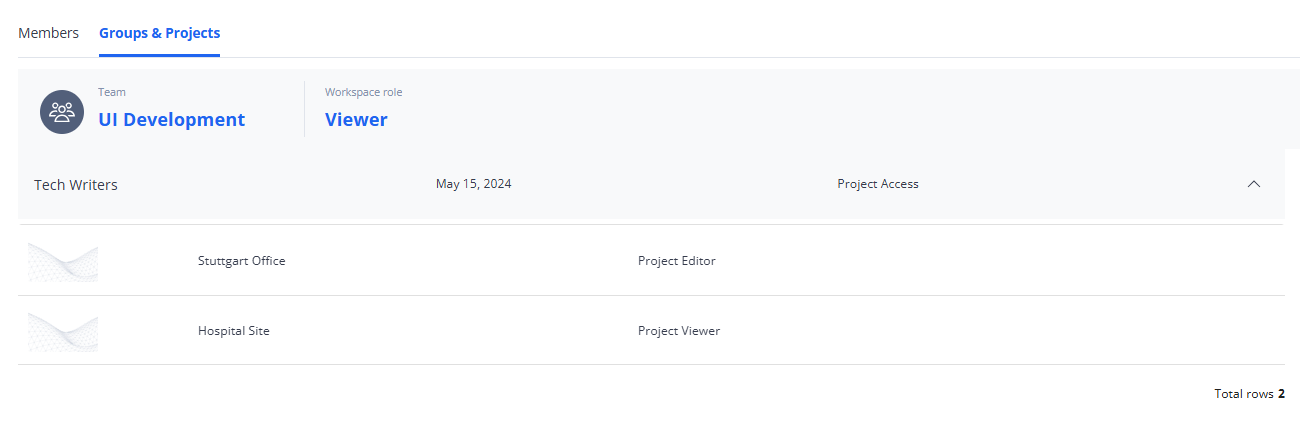Click the row count number 2
Viewport: 1300px width, 429px height.
tap(1281, 394)
